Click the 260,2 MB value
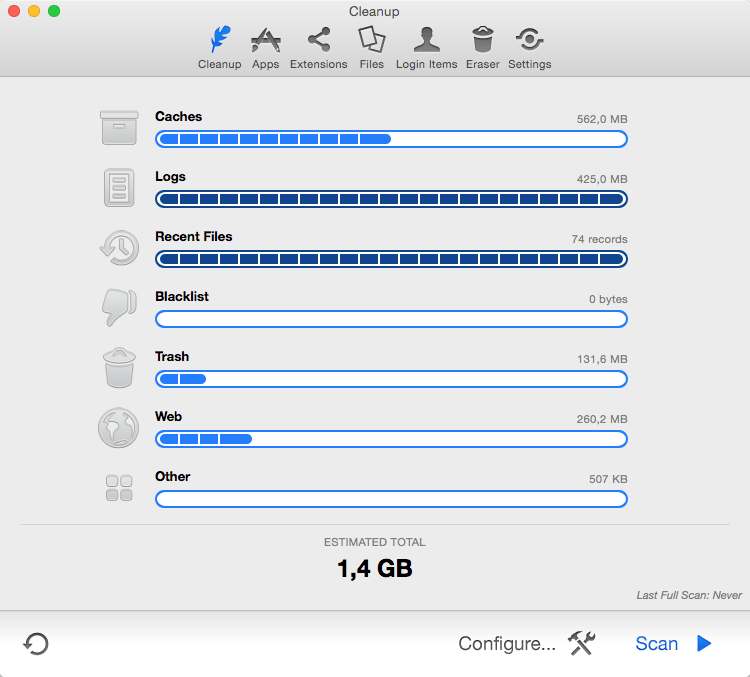Viewport: 750px width, 677px height. [x=602, y=419]
